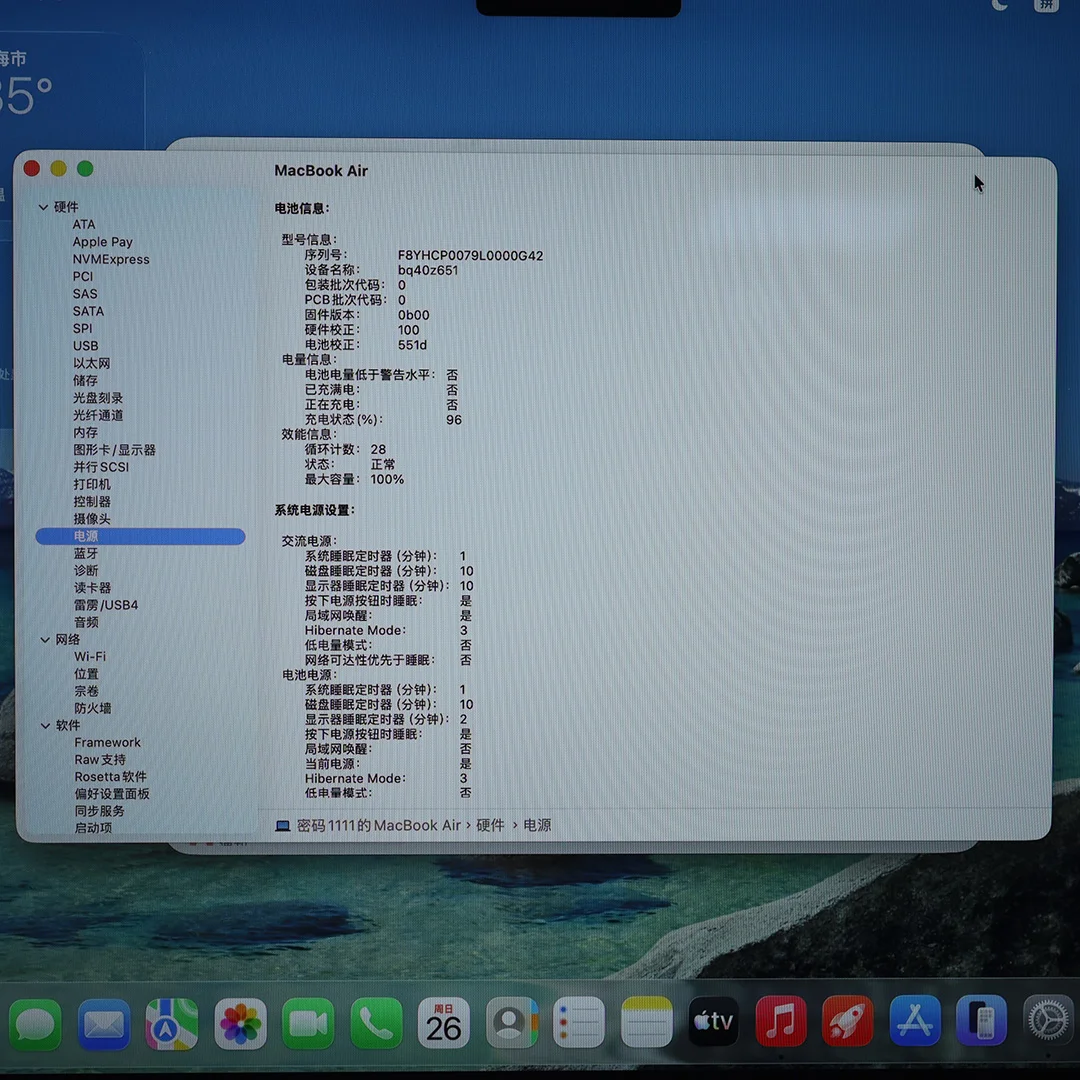Launch Apple TV from the Dock
The height and width of the screenshot is (1080, 1080).
point(713,1021)
